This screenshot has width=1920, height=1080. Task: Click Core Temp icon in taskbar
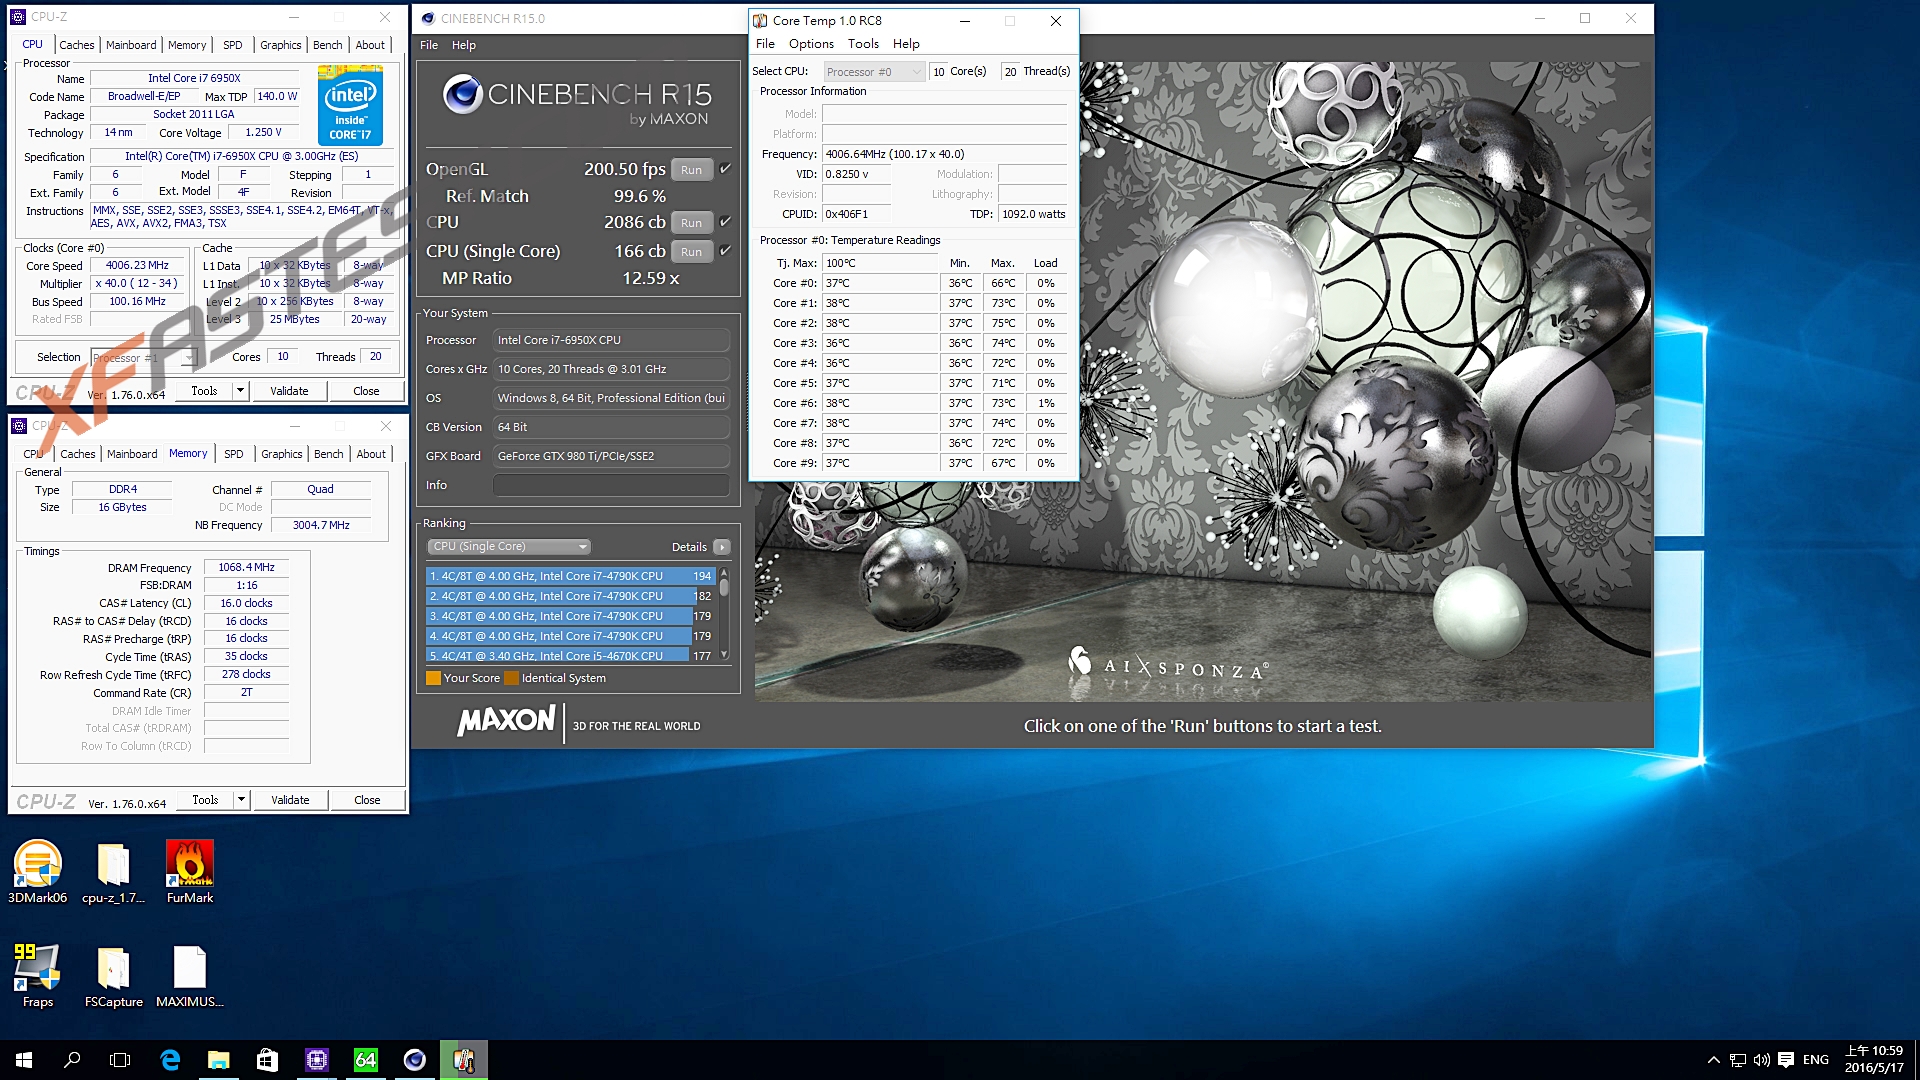click(x=464, y=1060)
